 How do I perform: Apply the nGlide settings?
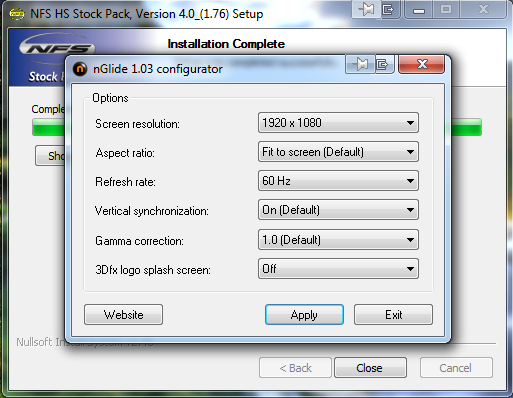click(x=304, y=314)
